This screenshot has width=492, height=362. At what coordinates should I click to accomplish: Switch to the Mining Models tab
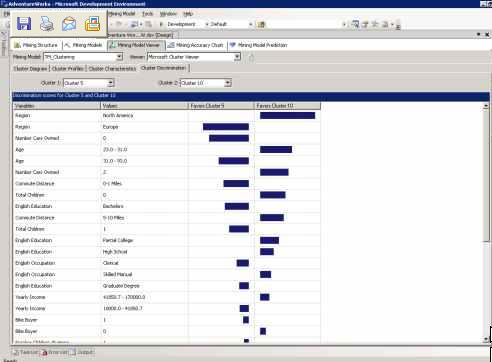pos(83,45)
